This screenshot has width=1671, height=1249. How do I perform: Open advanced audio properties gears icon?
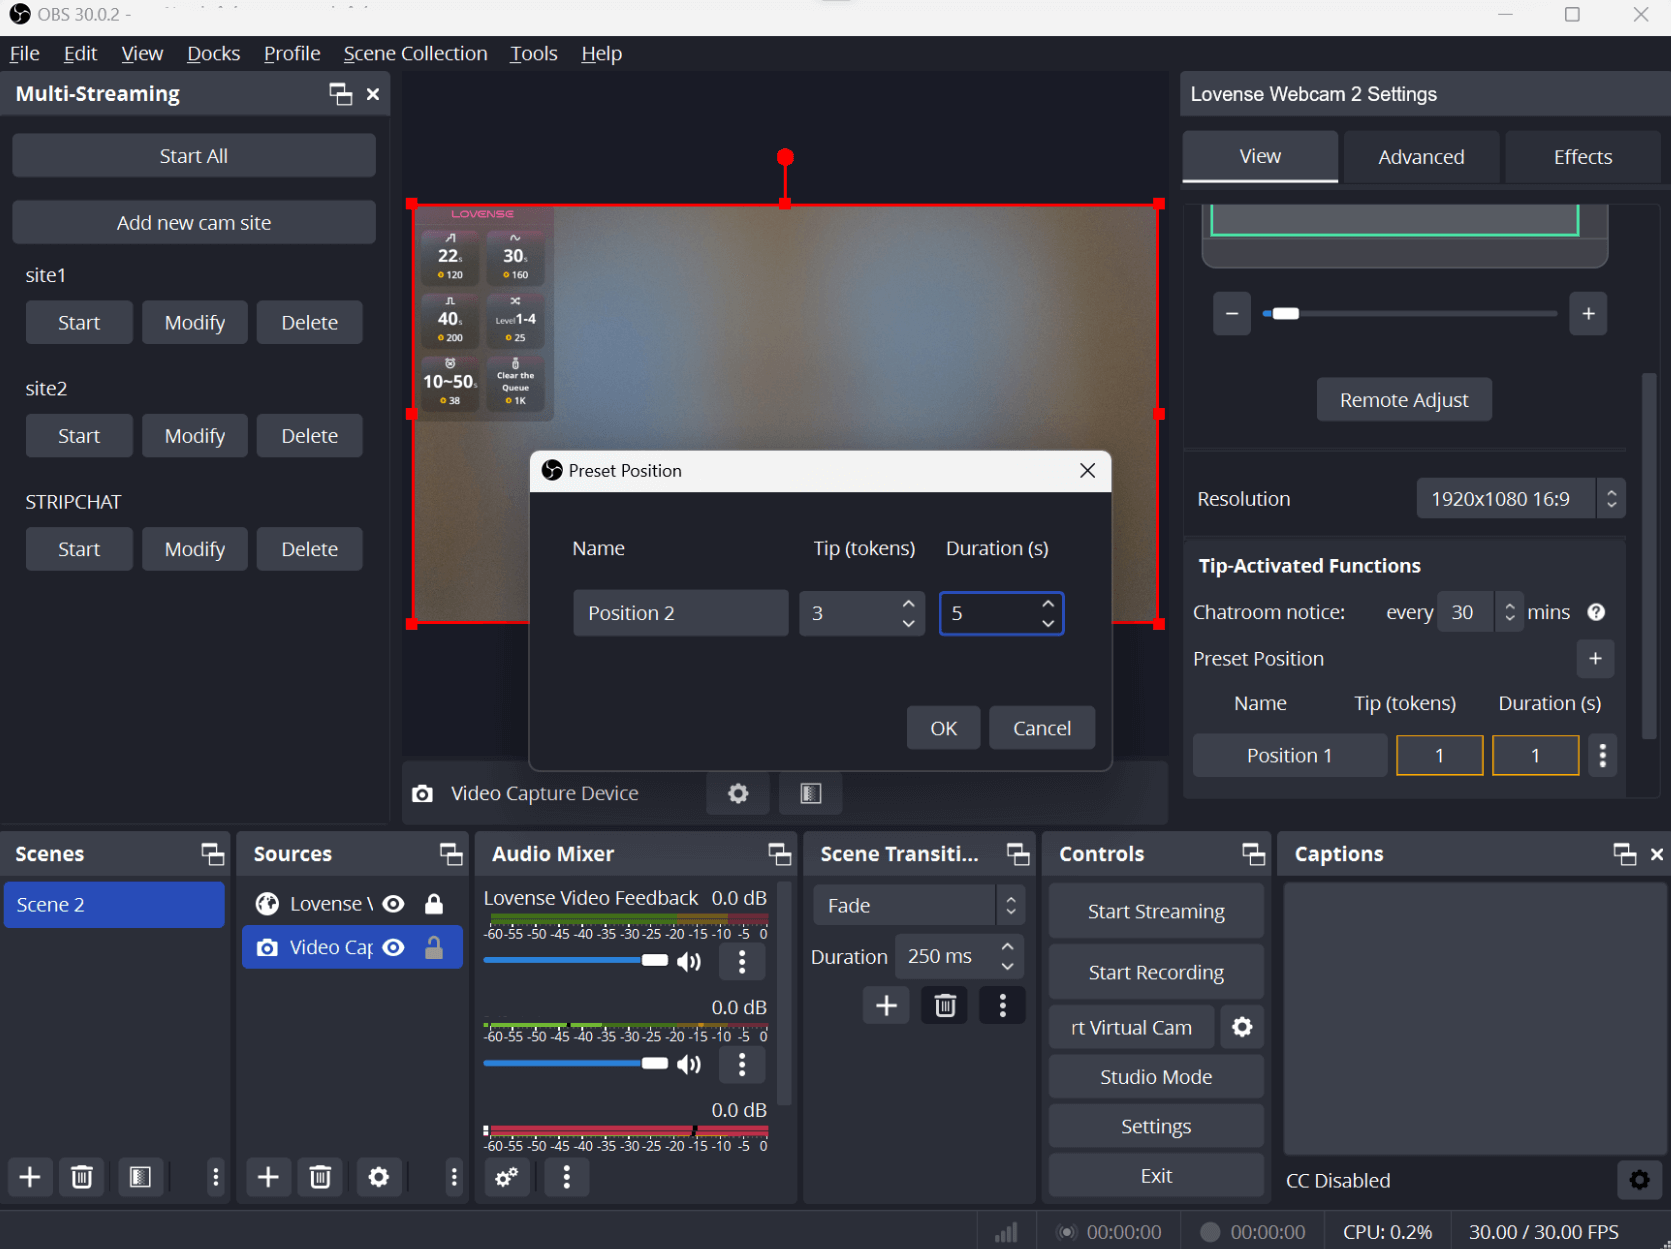pos(507,1177)
